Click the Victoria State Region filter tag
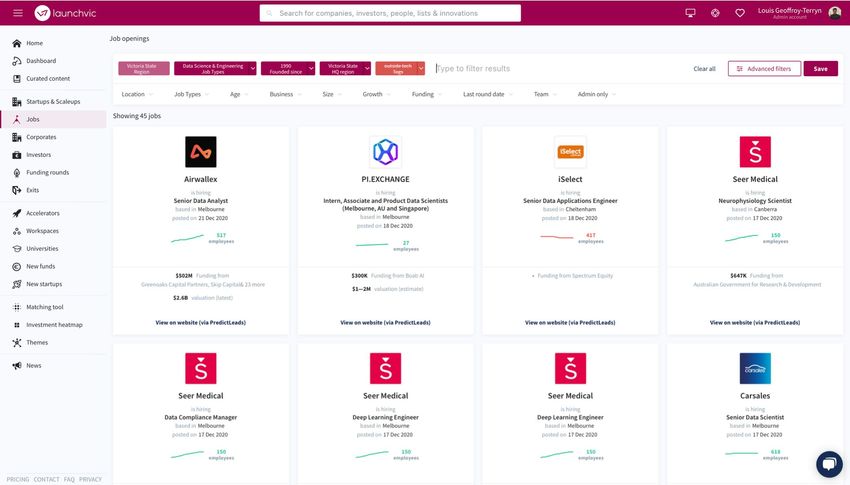The width and height of the screenshot is (850, 485). click(x=144, y=68)
